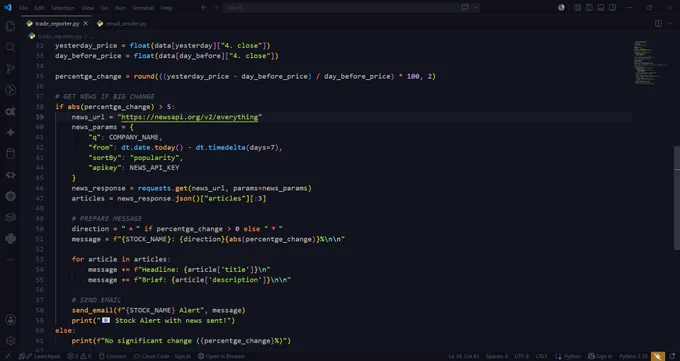Open the Run menu
This screenshot has height=361, width=680.
click(x=120, y=8)
